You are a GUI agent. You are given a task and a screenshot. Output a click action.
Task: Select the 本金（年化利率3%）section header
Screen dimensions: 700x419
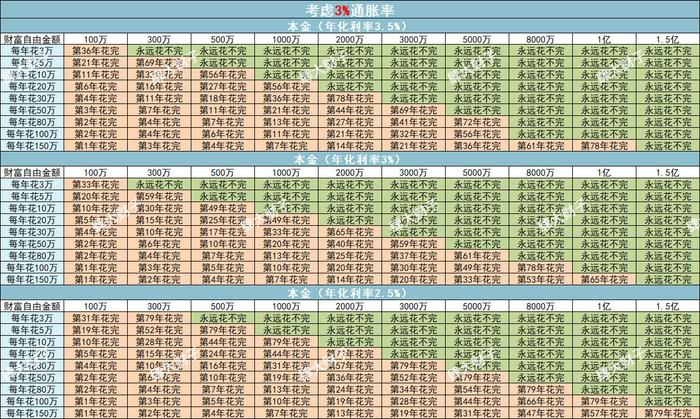pyautogui.click(x=350, y=159)
